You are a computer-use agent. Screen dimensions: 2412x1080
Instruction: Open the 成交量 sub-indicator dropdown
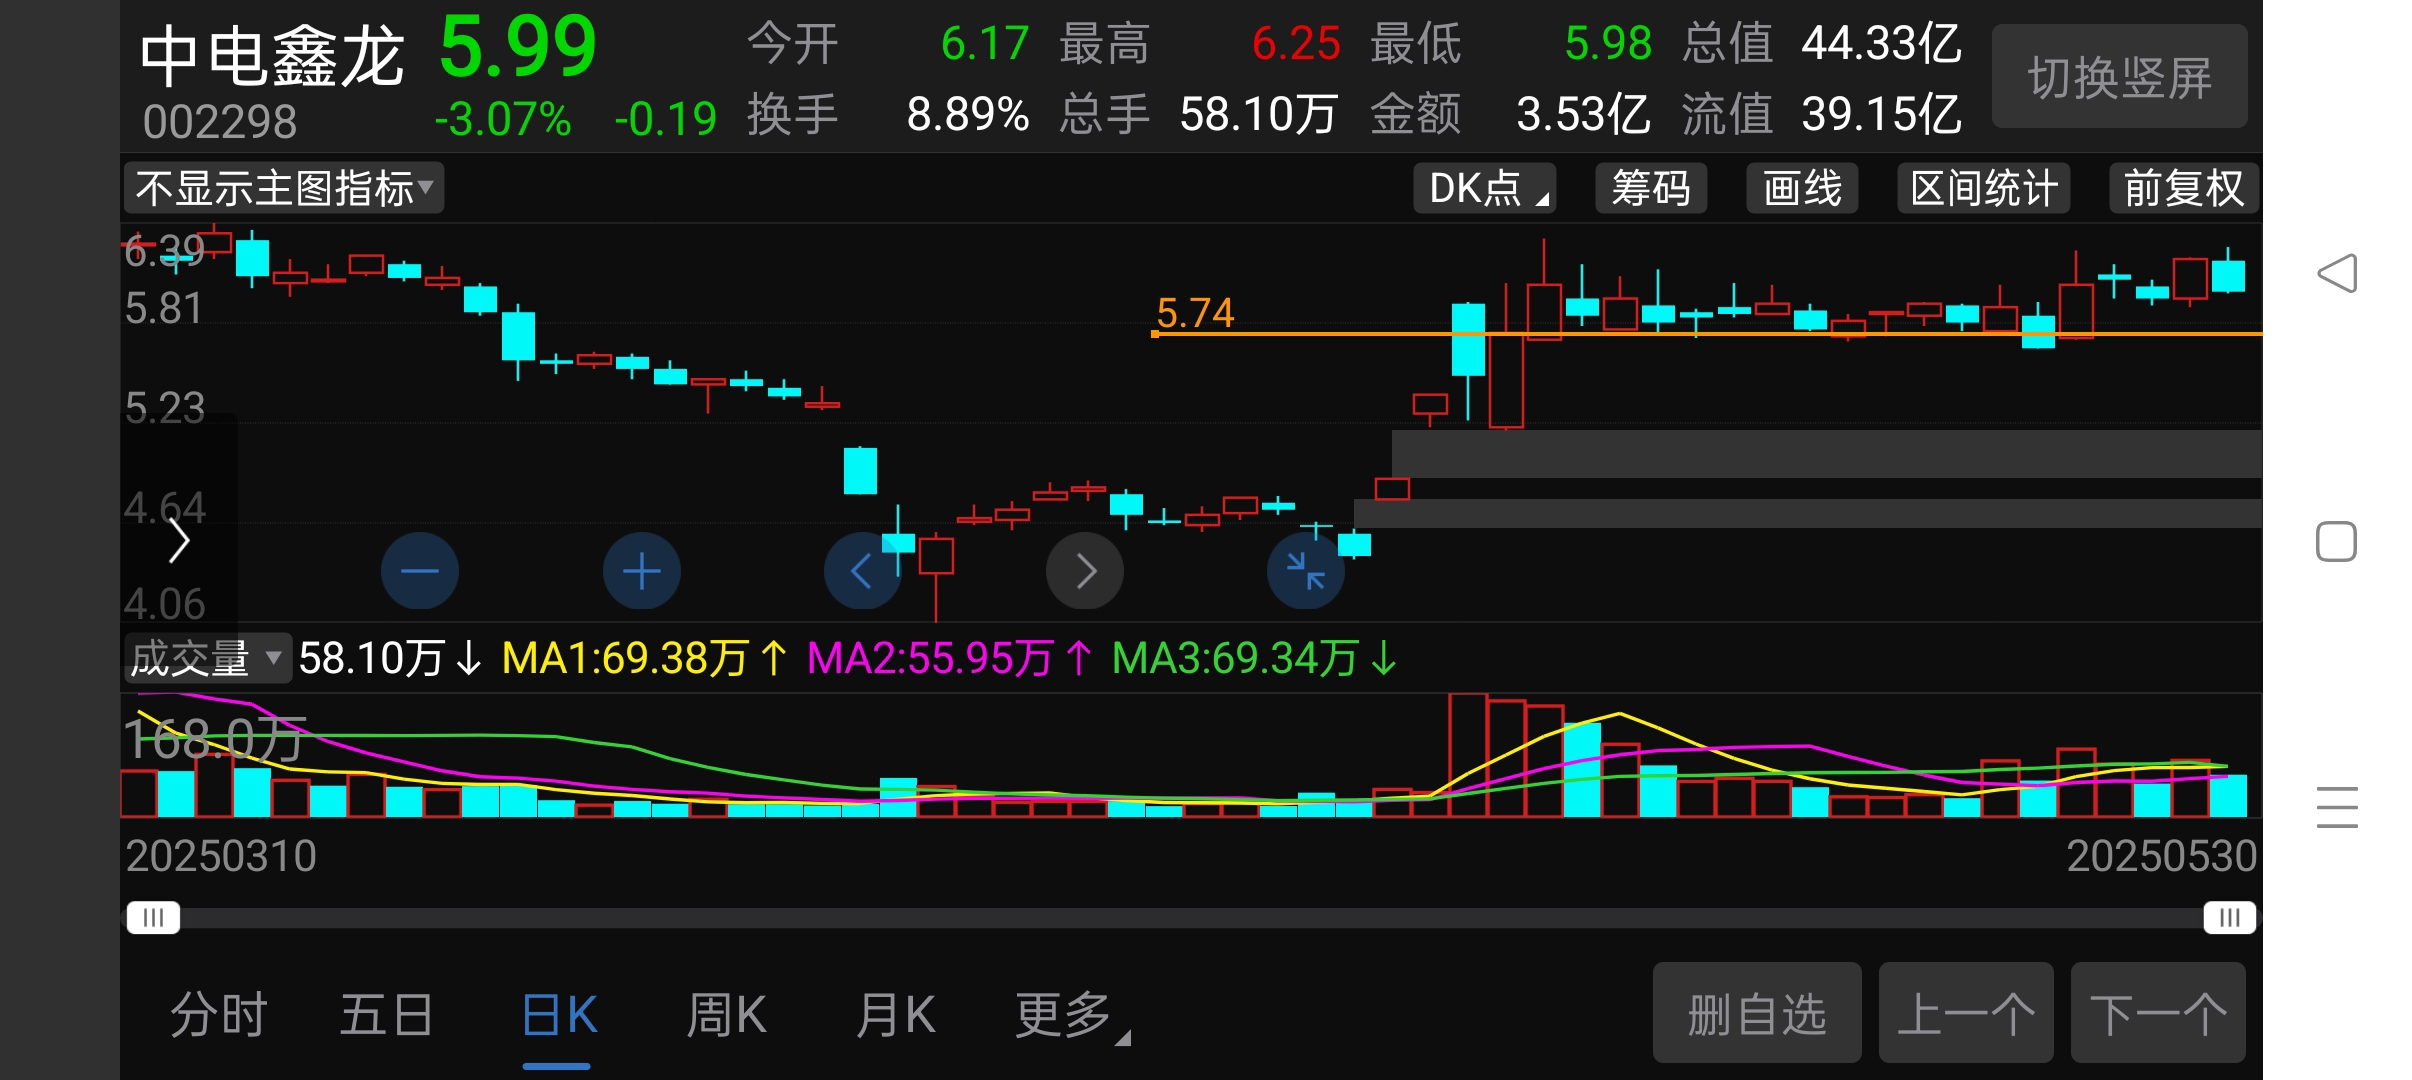207,658
